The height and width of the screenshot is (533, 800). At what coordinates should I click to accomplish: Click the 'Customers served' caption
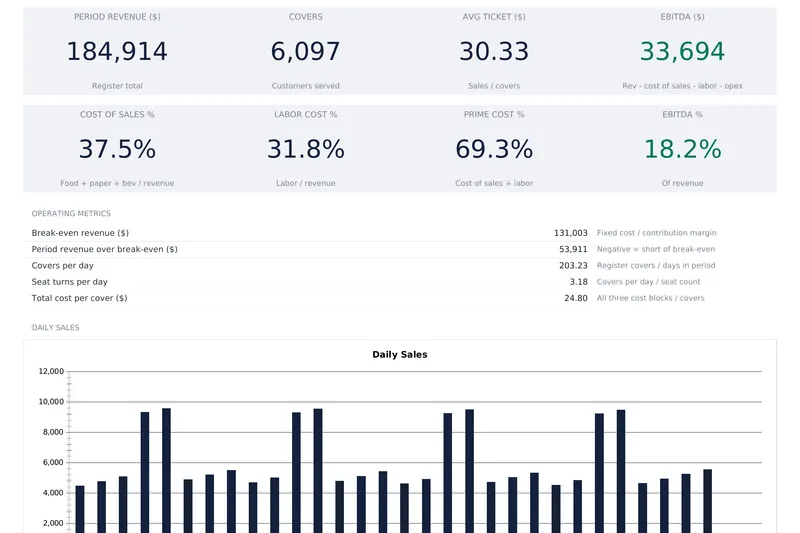[x=305, y=86]
